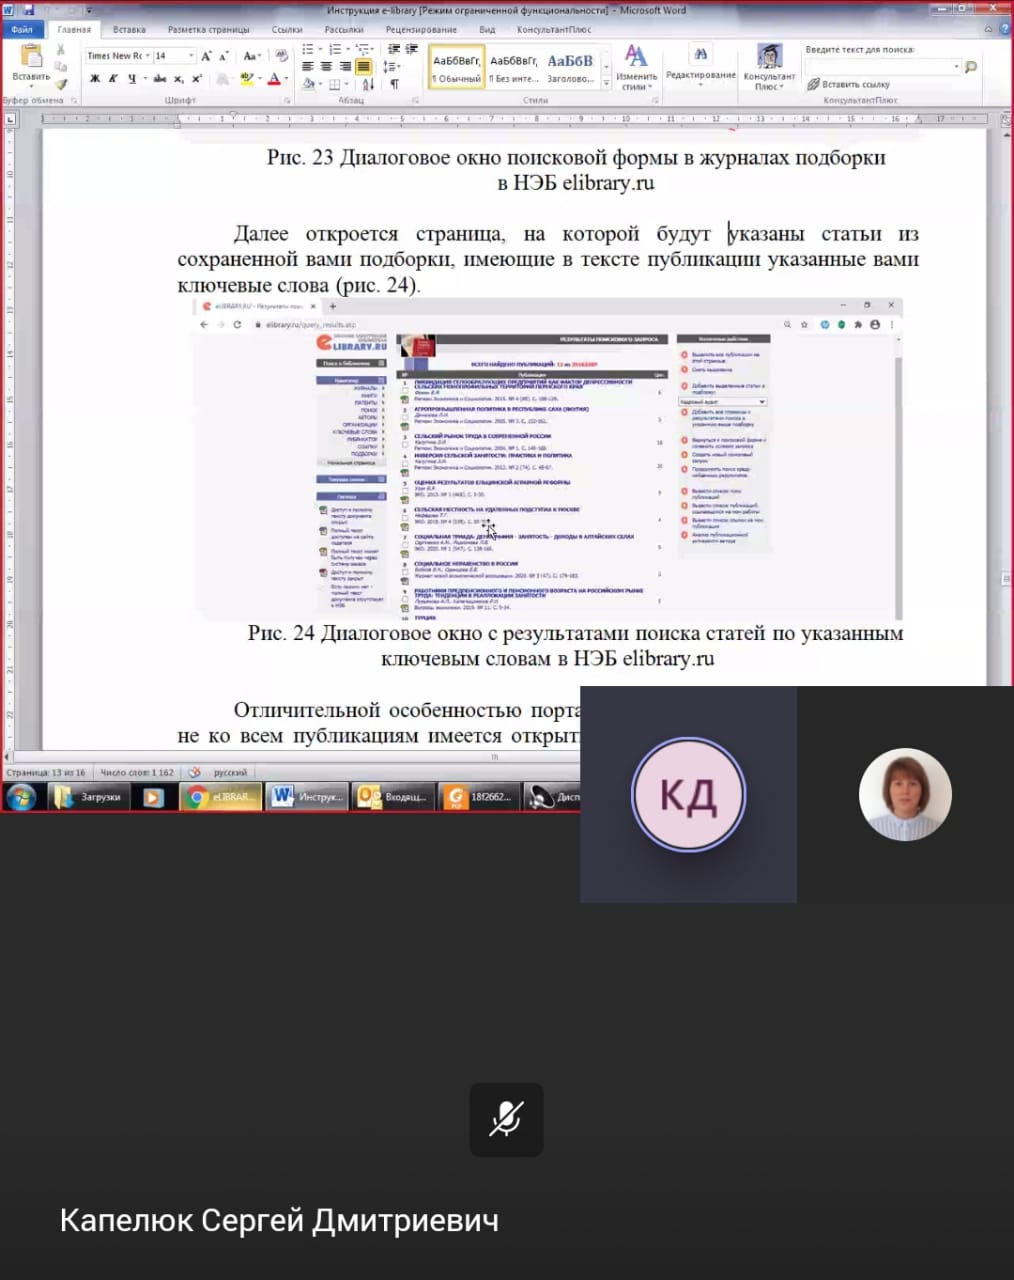Select the Заголовок heading style
Viewport: 1014px width, 1280px height.
pyautogui.click(x=570, y=67)
